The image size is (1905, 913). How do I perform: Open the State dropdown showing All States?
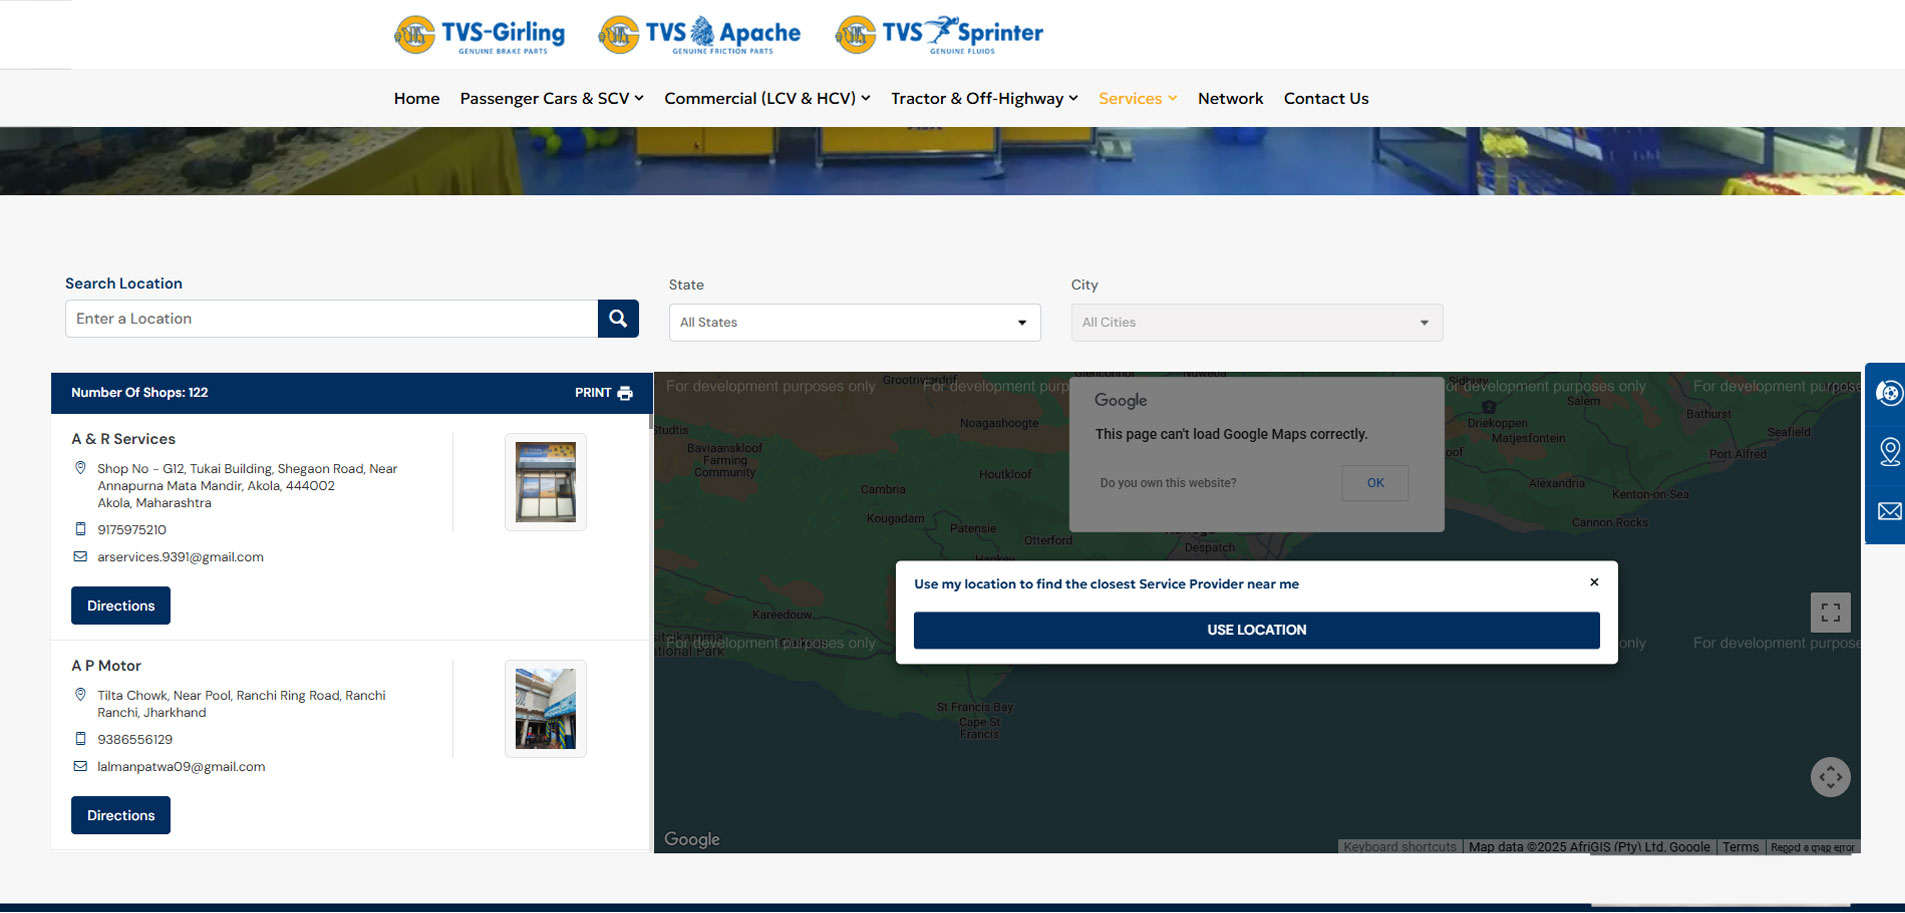(855, 322)
